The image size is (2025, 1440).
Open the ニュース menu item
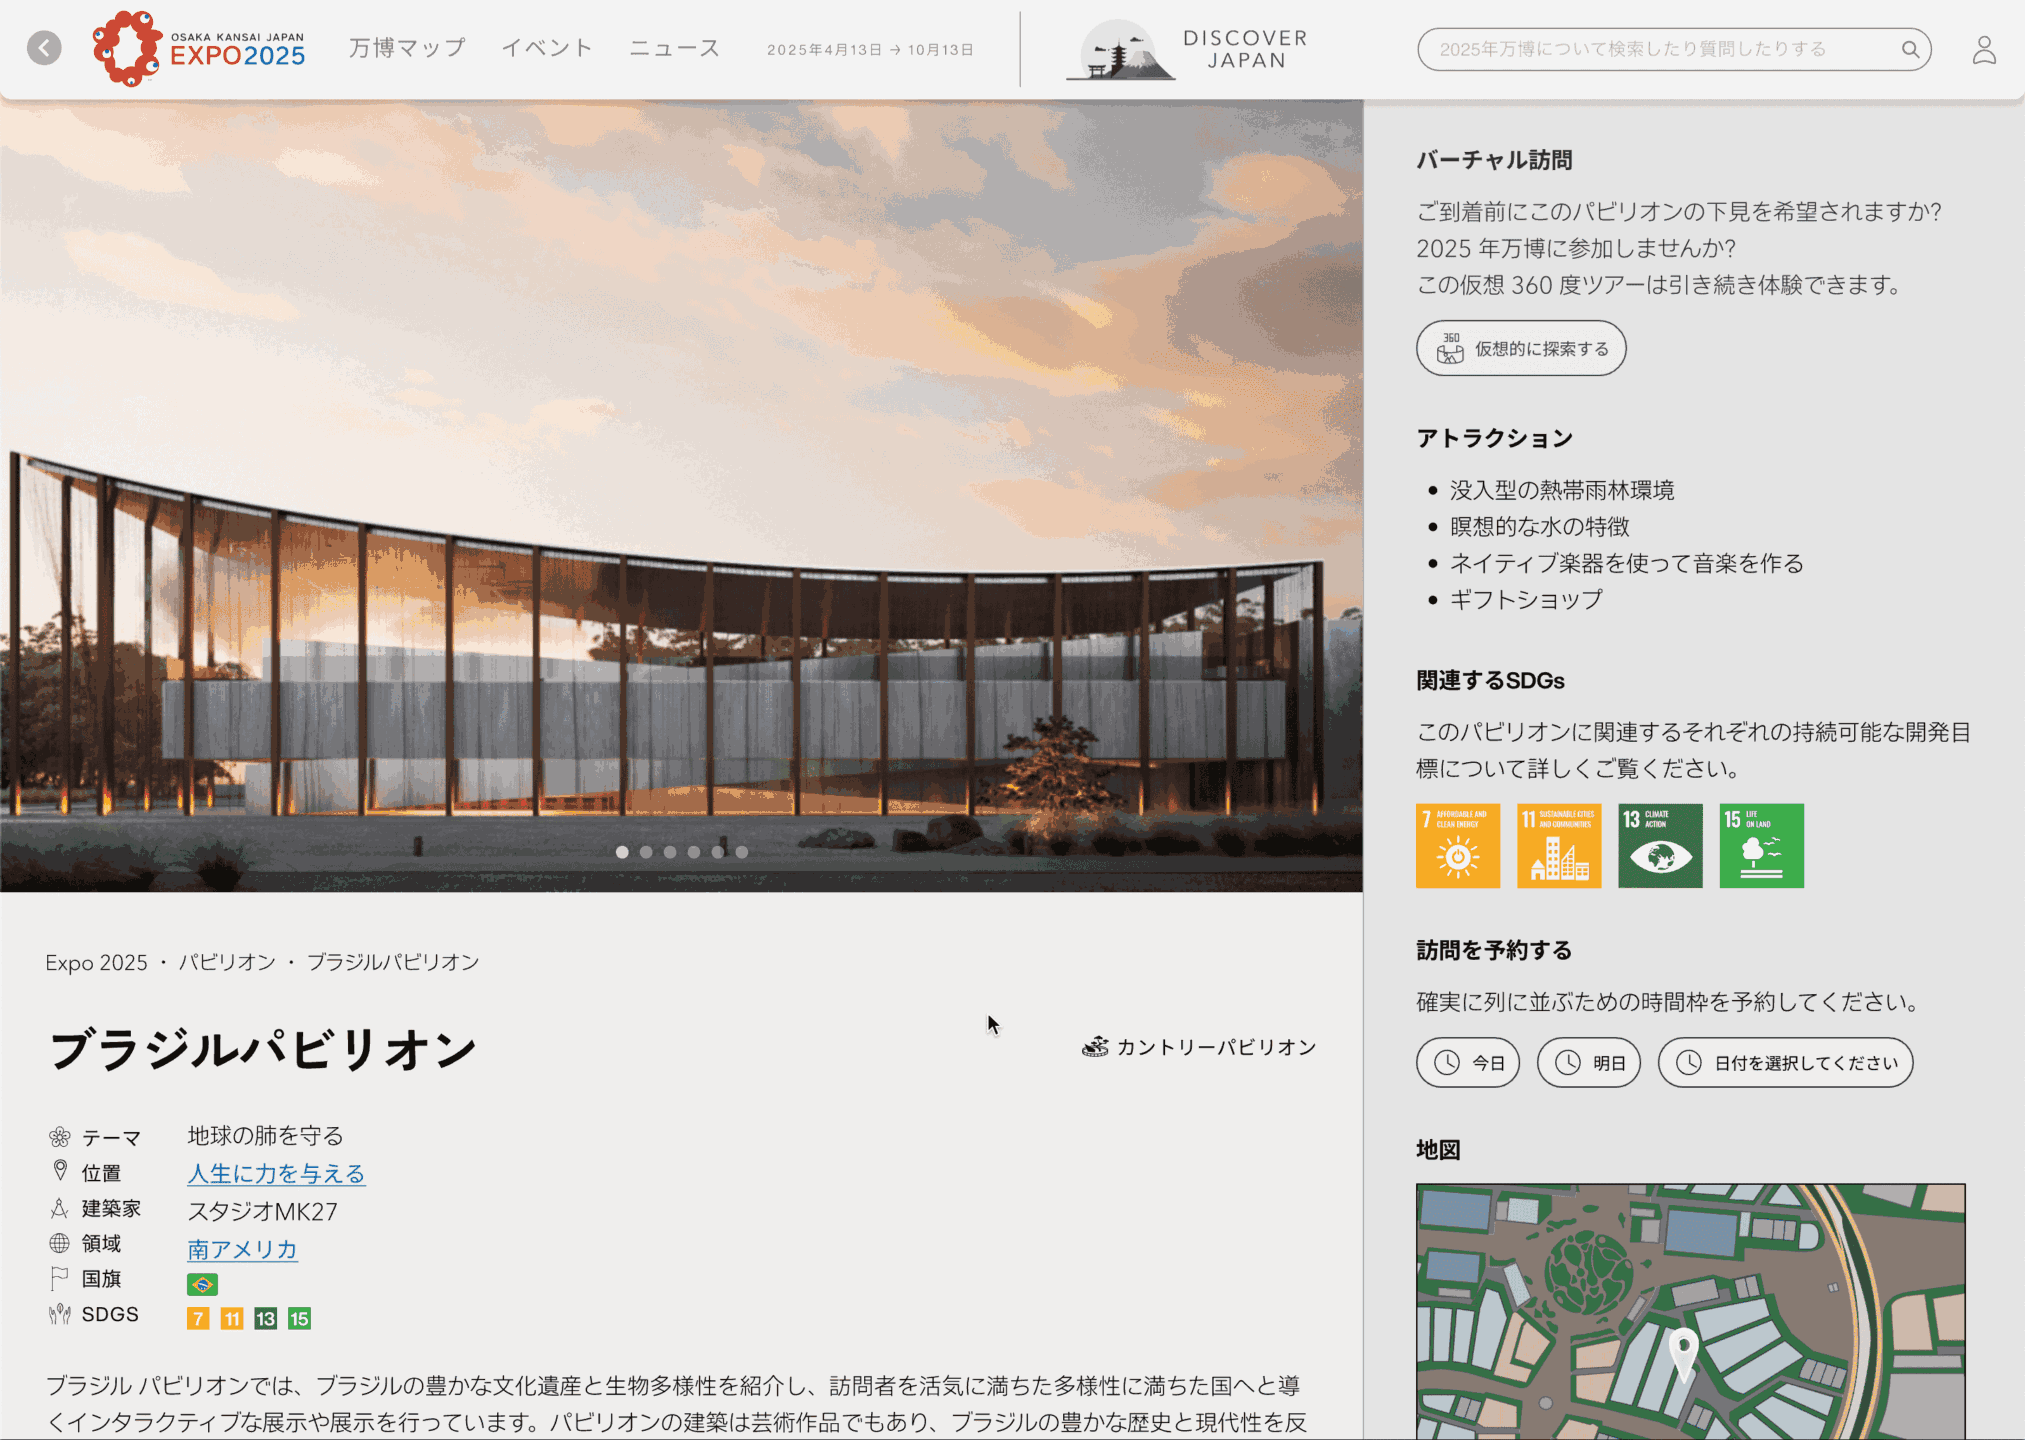[675, 48]
